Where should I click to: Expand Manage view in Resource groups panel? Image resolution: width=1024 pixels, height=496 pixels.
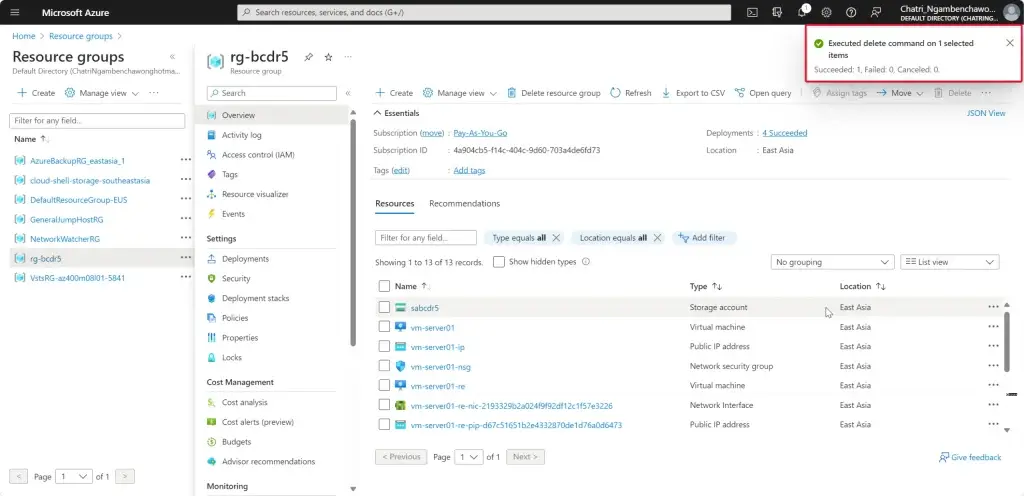click(x=102, y=93)
